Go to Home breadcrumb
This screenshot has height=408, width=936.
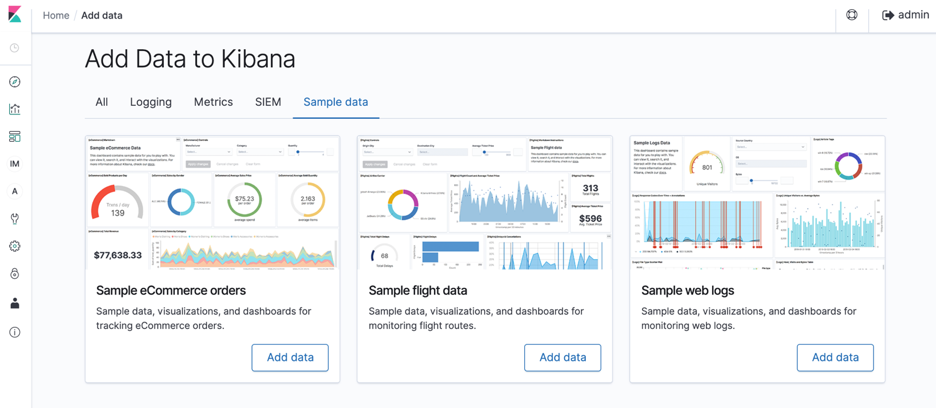56,16
